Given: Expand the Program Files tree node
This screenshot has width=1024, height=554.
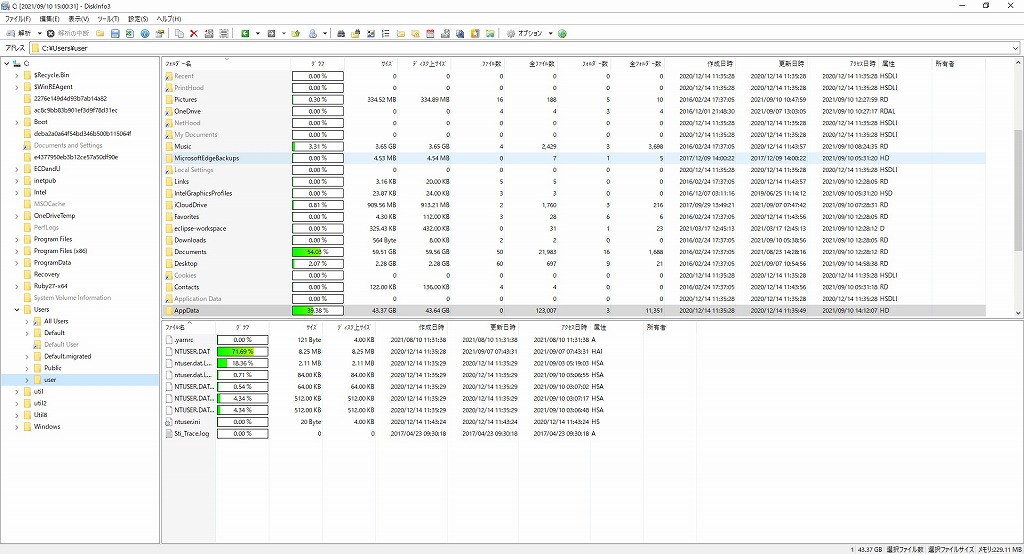Looking at the screenshot, I should (x=17, y=239).
